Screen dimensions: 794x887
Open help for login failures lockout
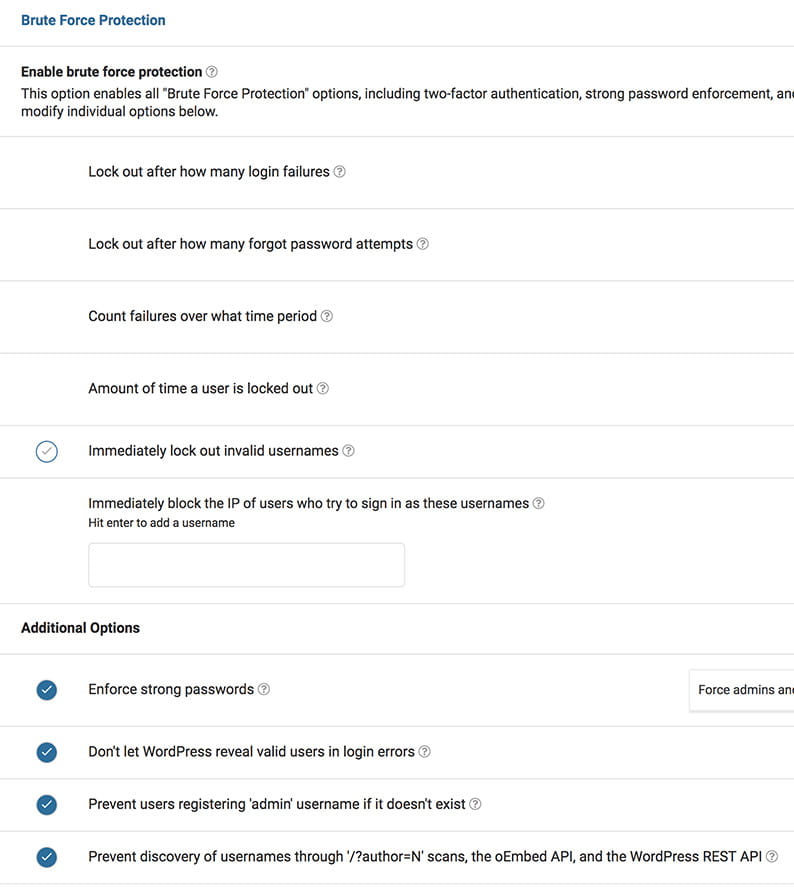tap(340, 172)
